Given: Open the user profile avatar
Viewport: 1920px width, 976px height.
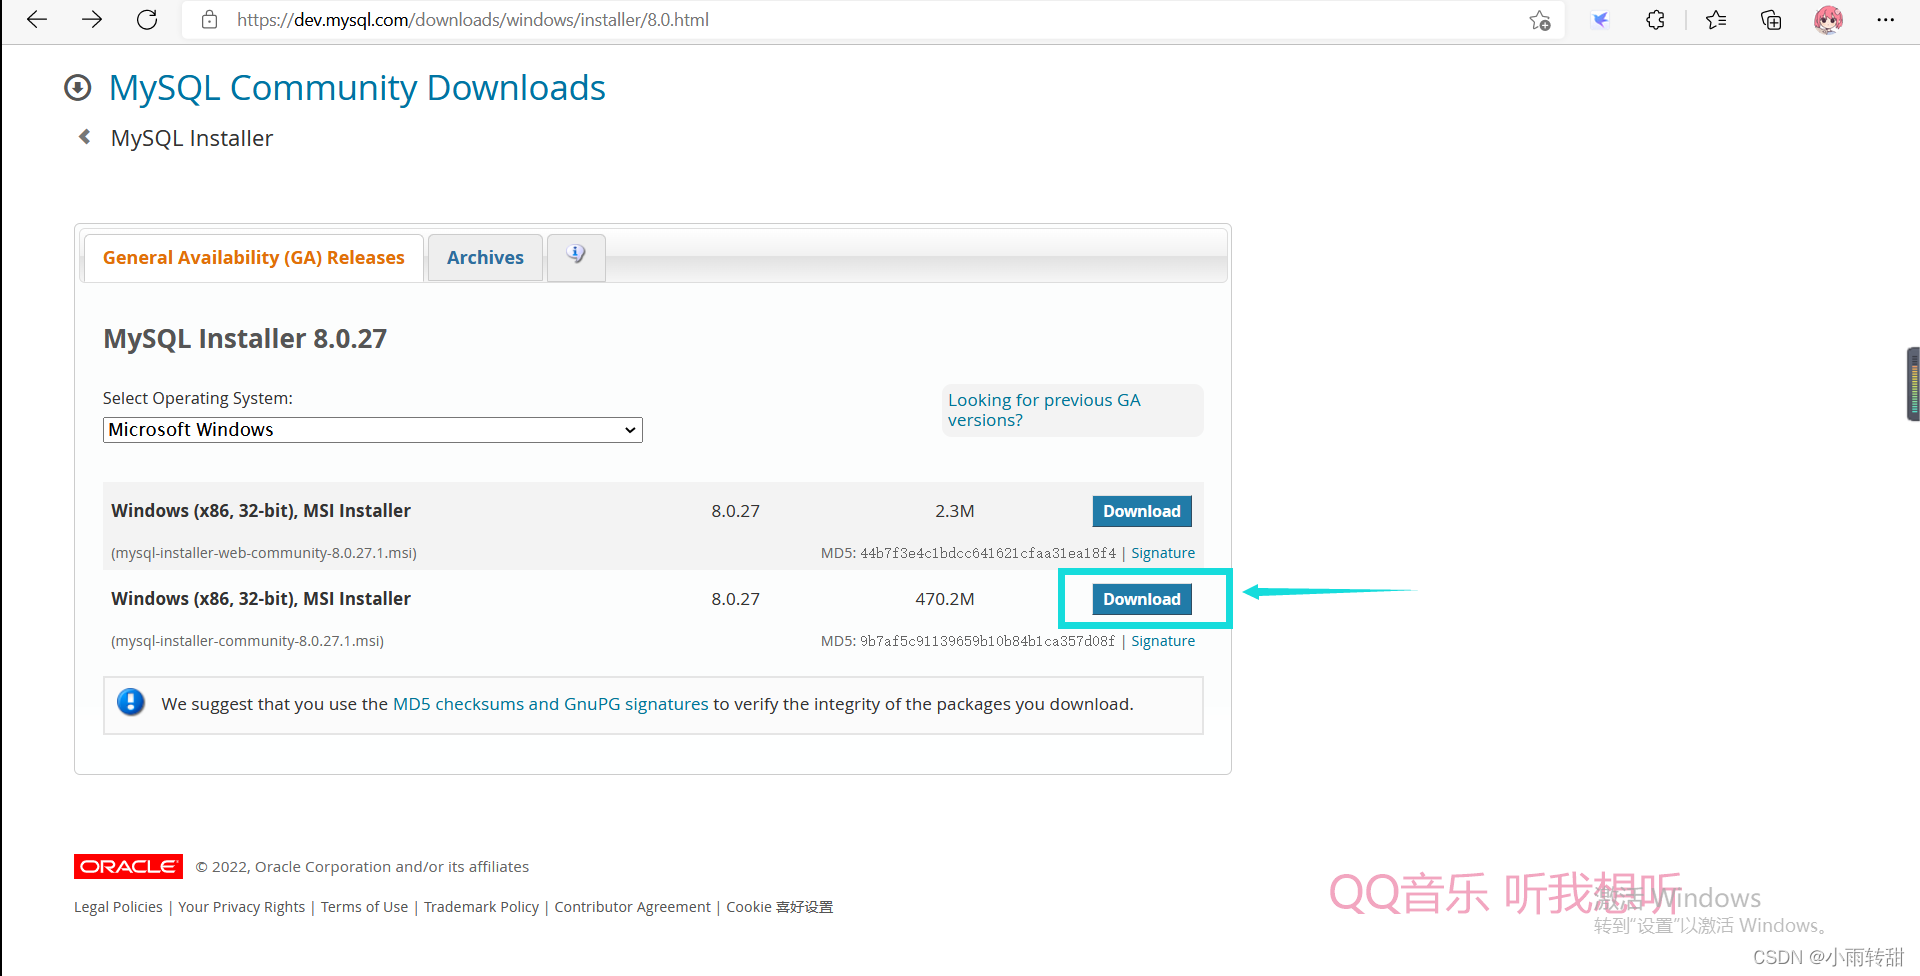Looking at the screenshot, I should tap(1828, 20).
